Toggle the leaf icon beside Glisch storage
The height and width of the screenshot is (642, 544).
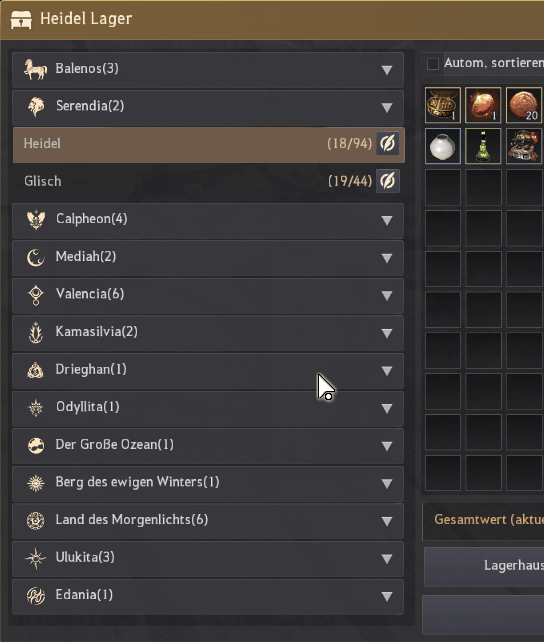point(388,181)
